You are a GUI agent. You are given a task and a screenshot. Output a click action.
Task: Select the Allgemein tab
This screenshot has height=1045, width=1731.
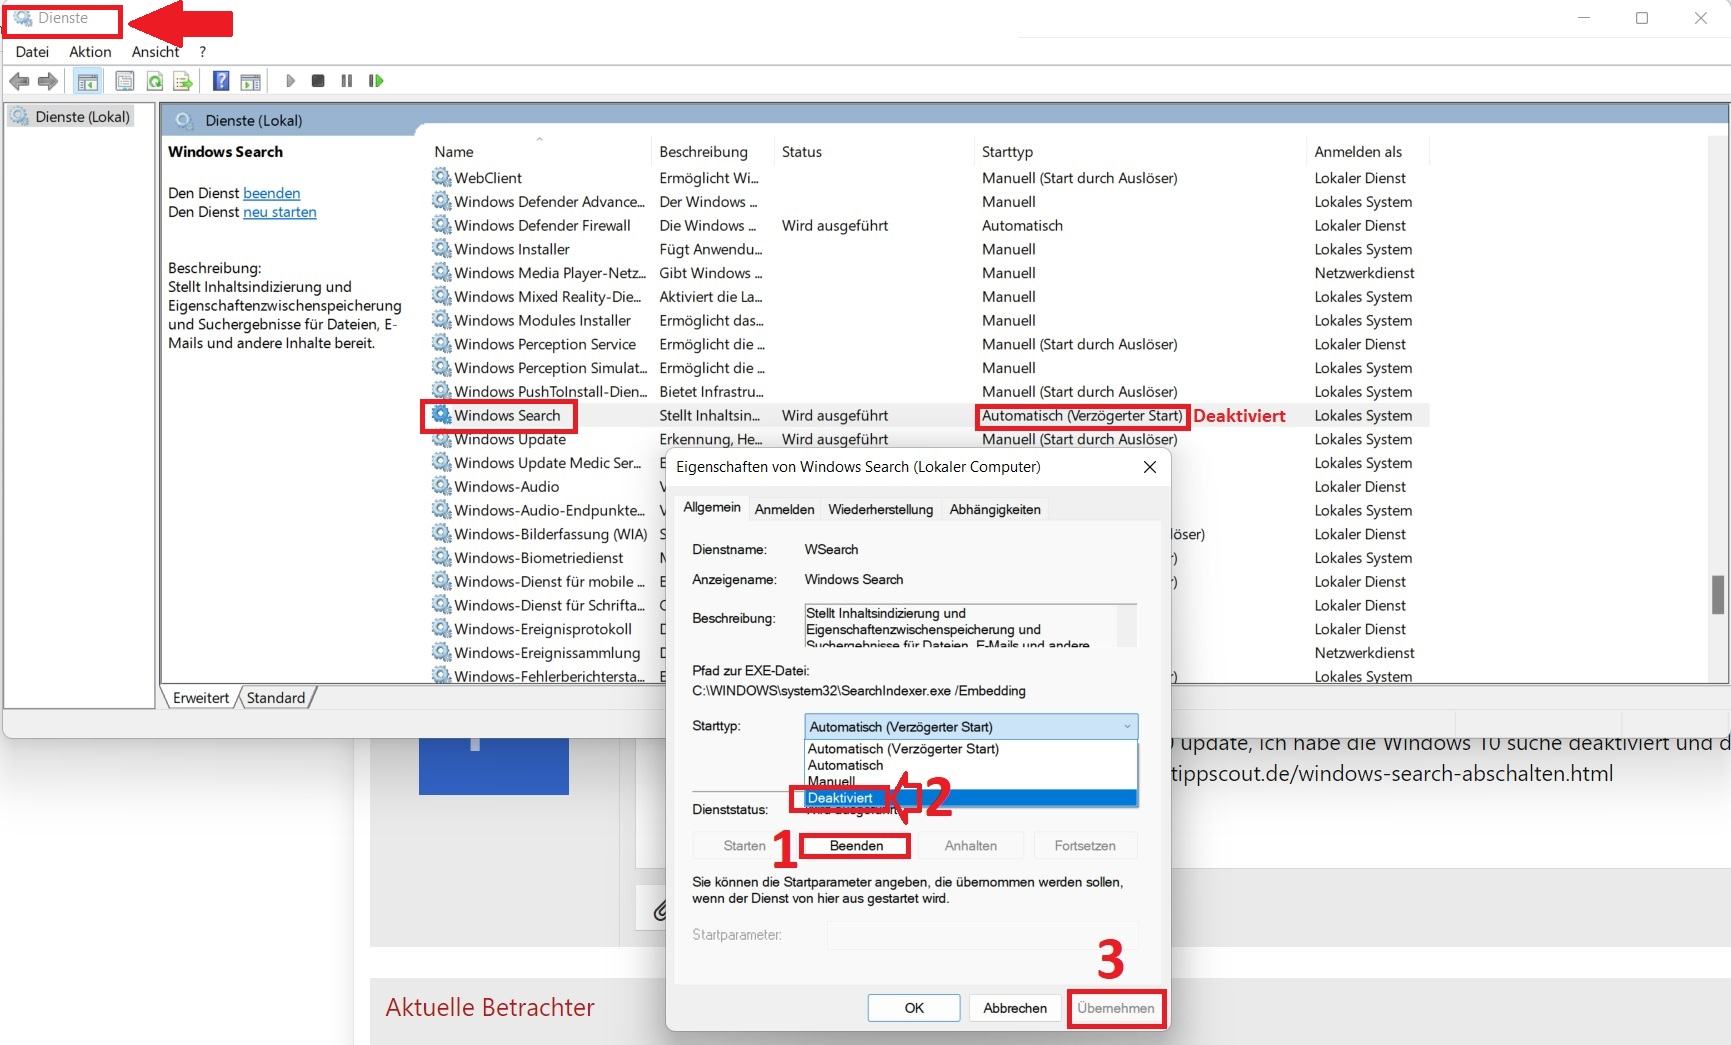712,507
